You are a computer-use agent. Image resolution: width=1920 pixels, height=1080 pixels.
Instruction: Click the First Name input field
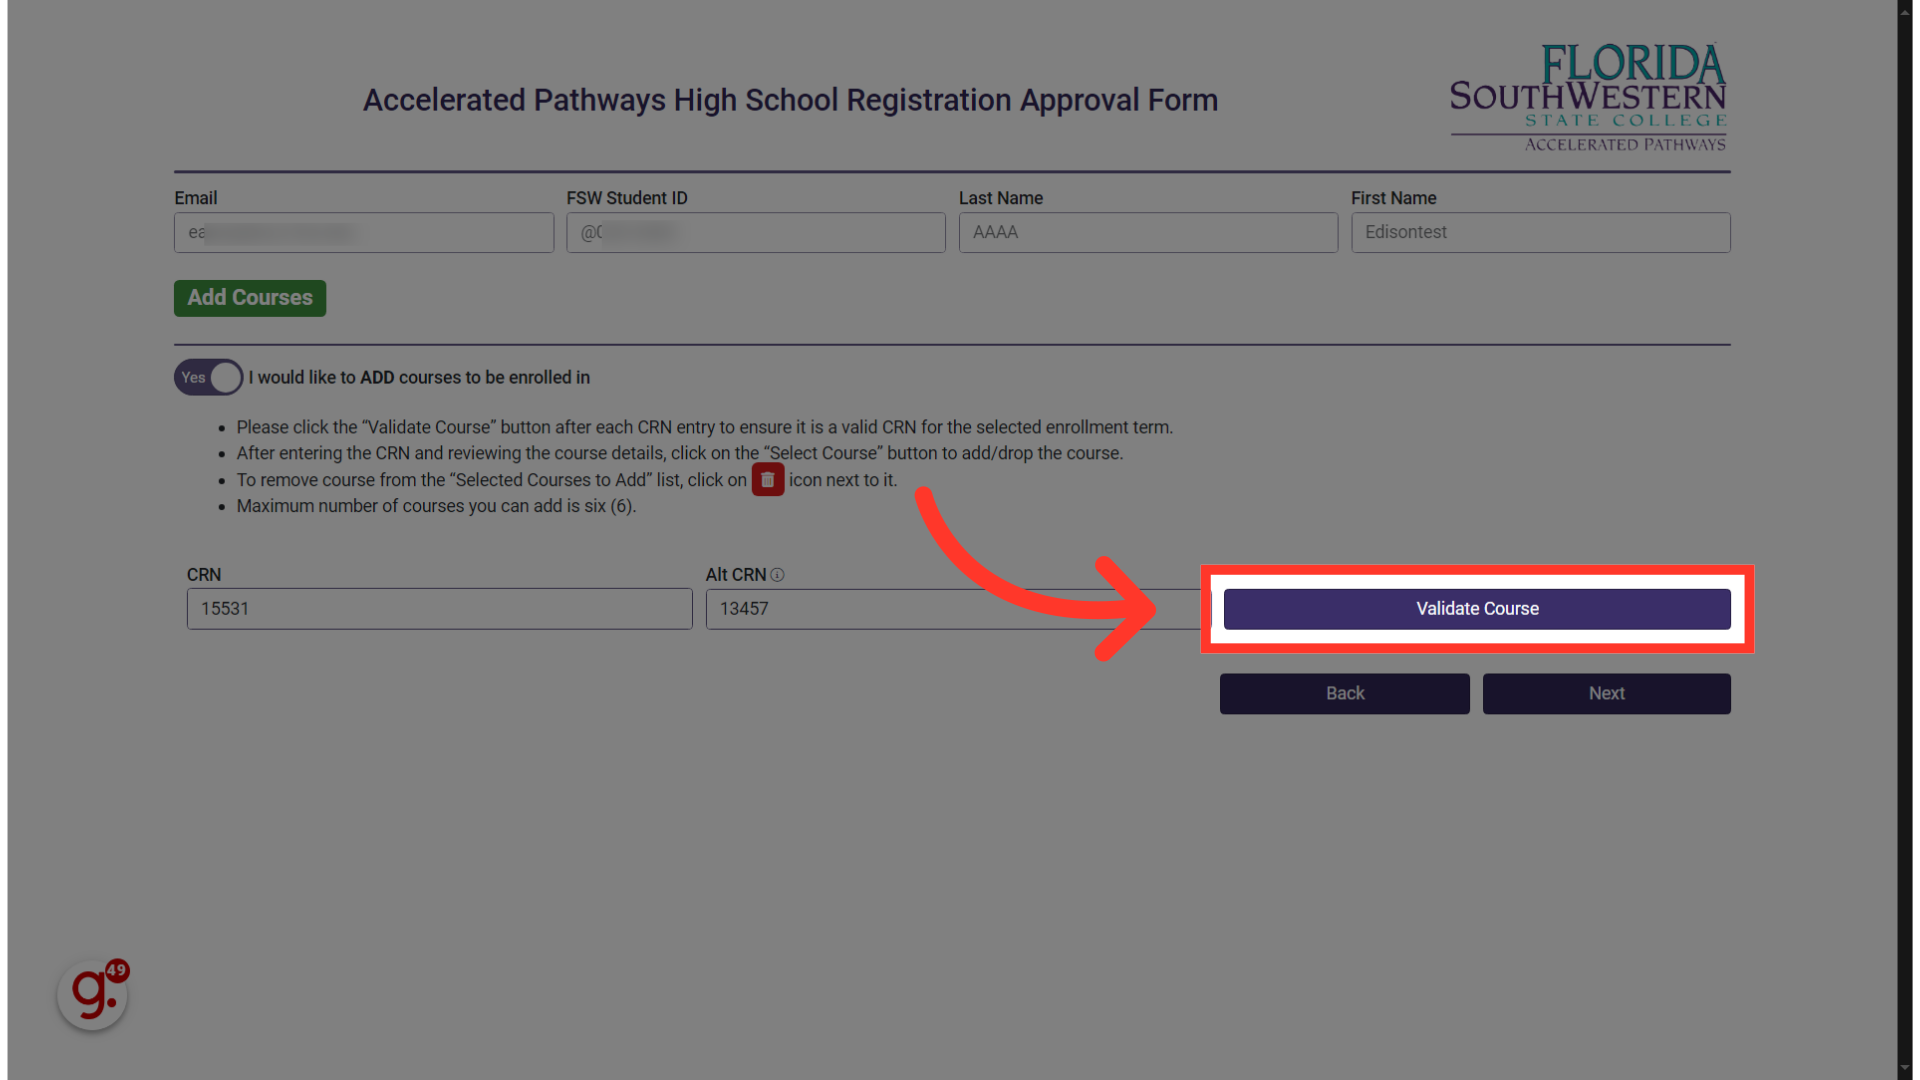point(1540,232)
